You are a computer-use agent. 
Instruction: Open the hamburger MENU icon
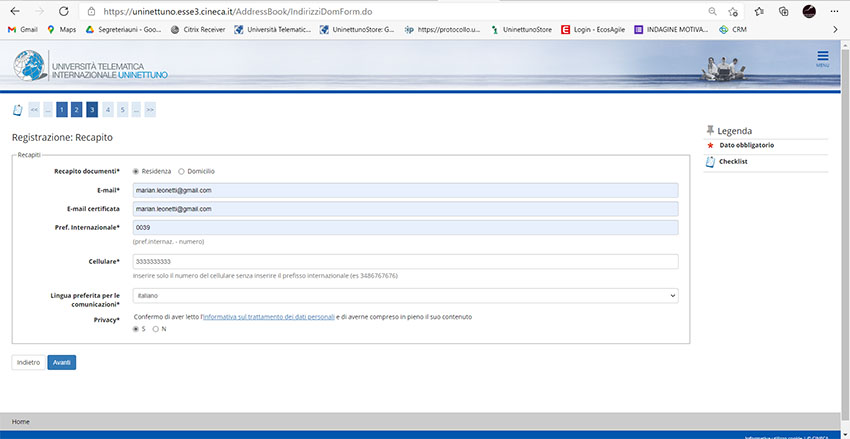pyautogui.click(x=822, y=58)
